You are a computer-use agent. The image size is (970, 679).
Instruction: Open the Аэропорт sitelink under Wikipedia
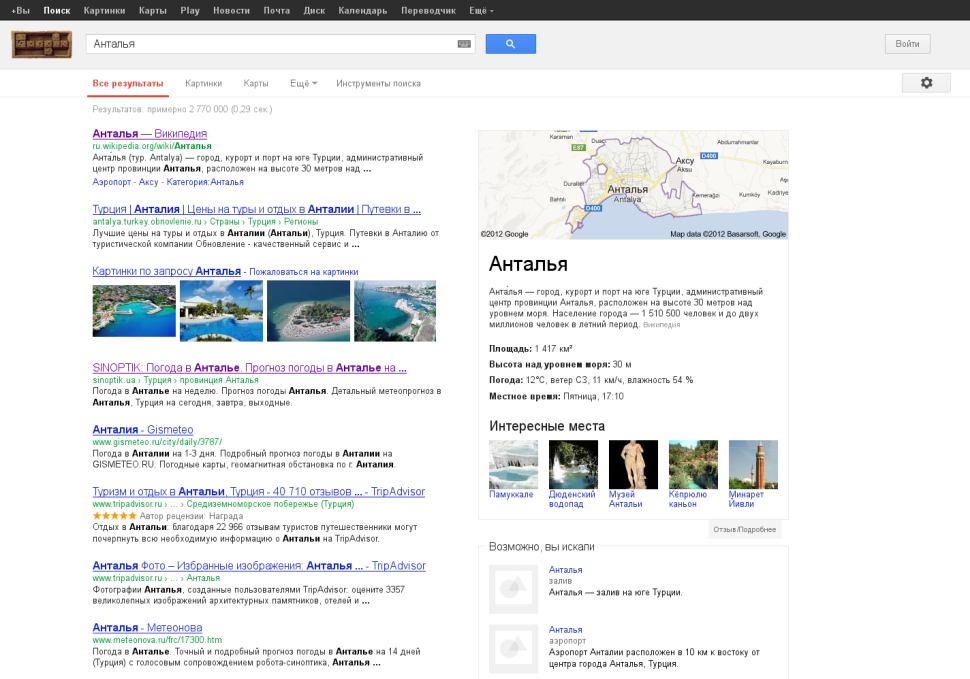pyautogui.click(x=112, y=182)
